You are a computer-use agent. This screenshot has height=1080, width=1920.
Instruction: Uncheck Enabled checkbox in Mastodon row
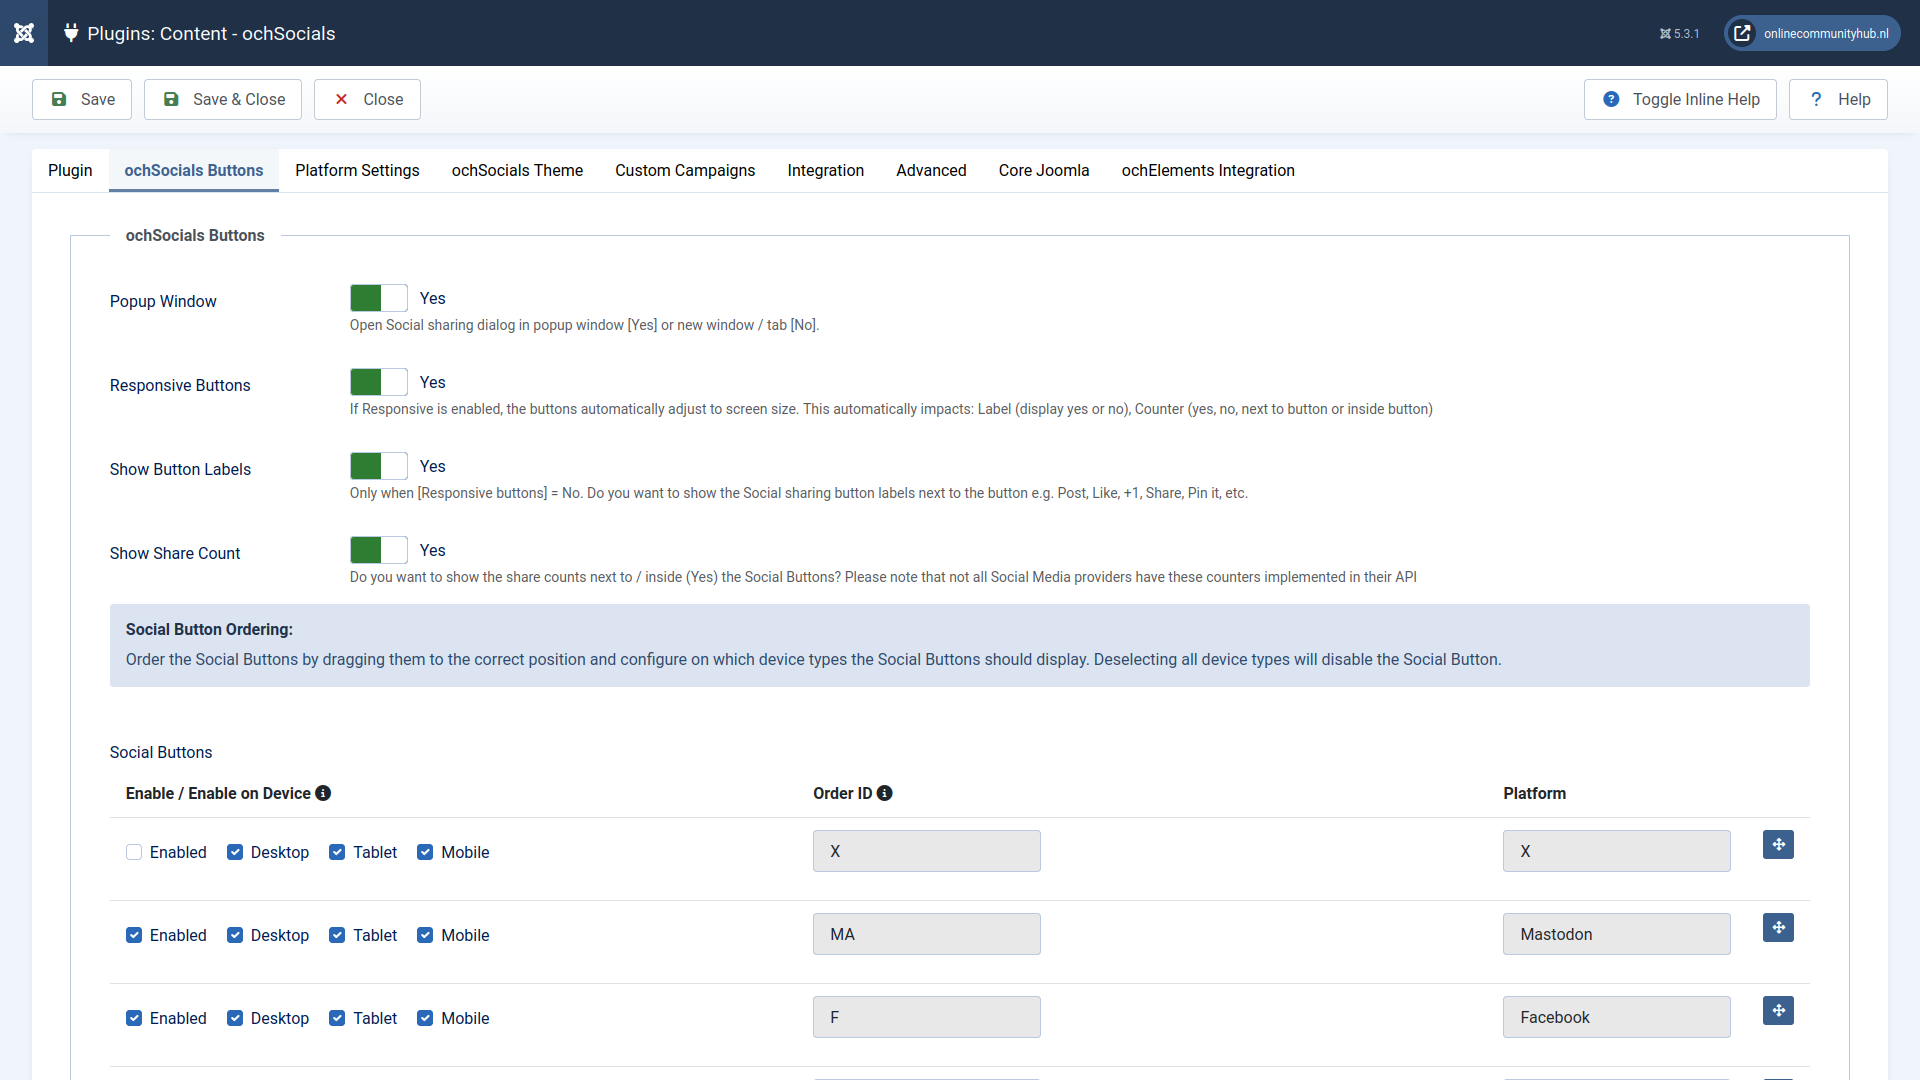(x=134, y=935)
